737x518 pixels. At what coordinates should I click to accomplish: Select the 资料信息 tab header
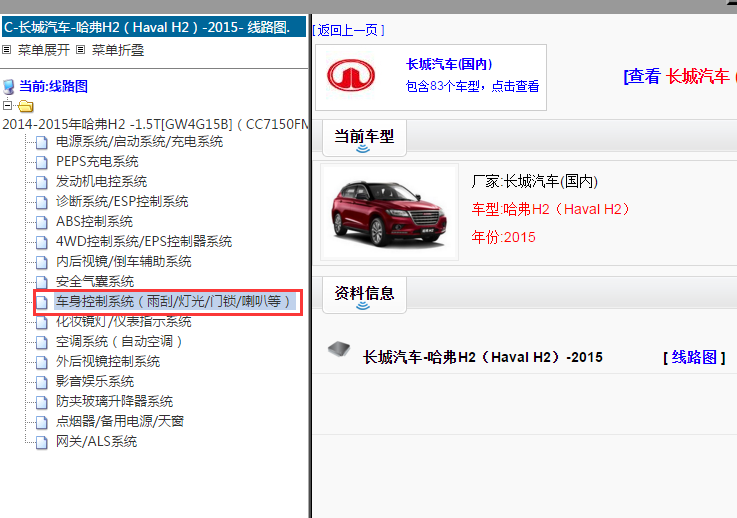[x=364, y=295]
